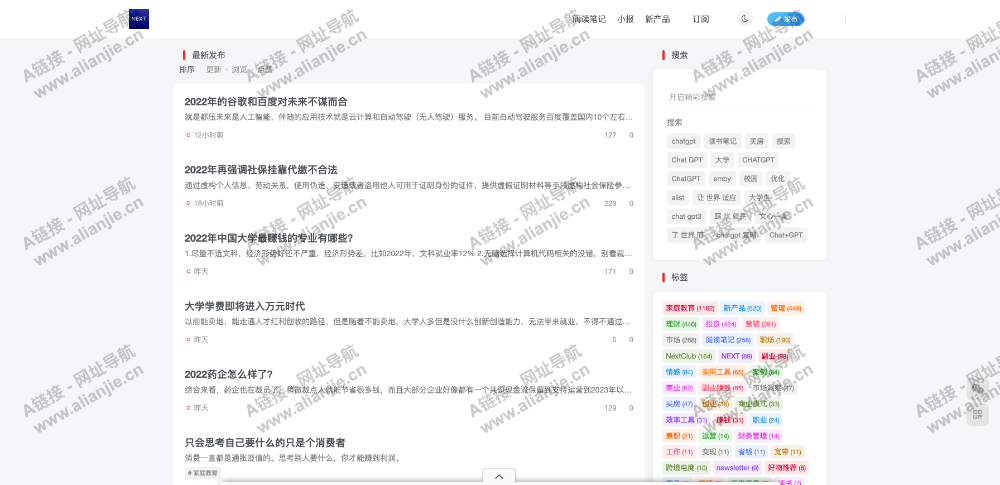Open tag 省钱 (11)
This screenshot has width=1000, height=485.
pyautogui.click(x=751, y=452)
